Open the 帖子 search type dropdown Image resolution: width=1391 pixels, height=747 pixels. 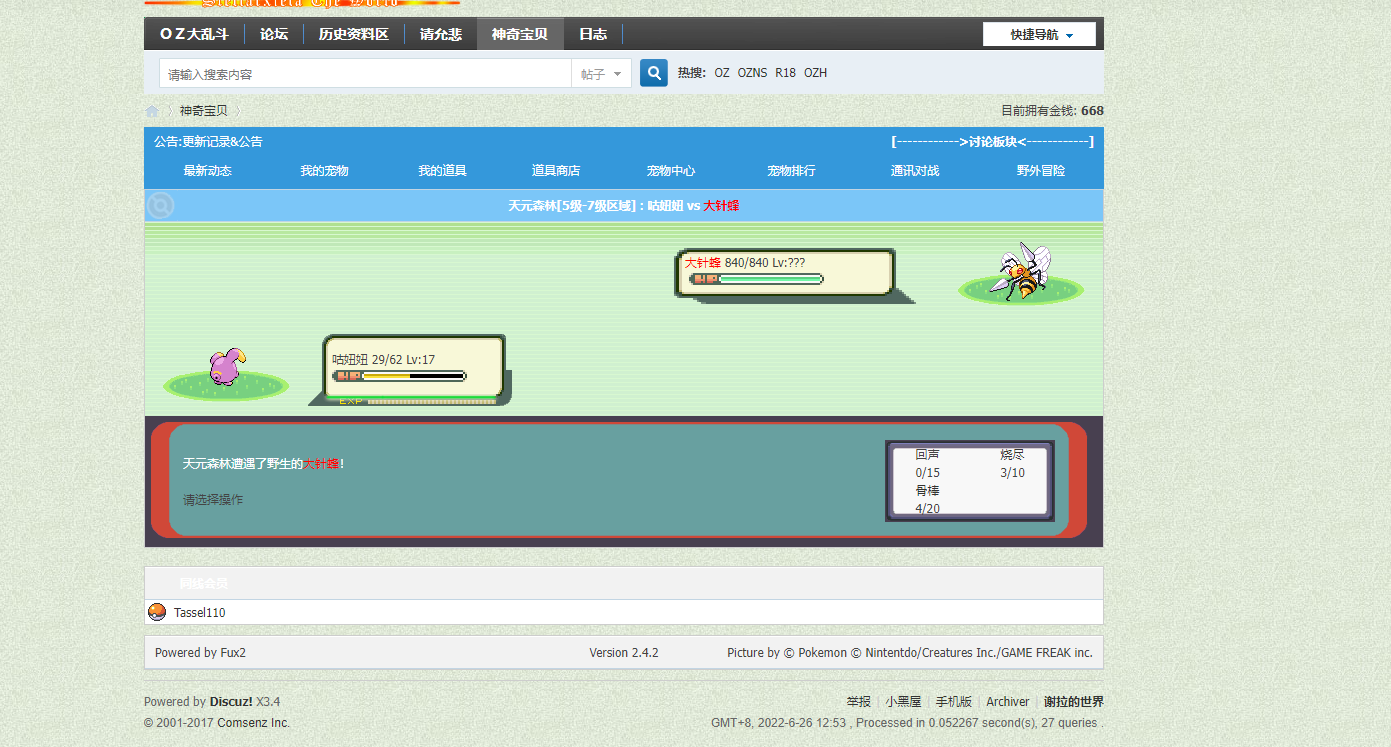coord(602,74)
